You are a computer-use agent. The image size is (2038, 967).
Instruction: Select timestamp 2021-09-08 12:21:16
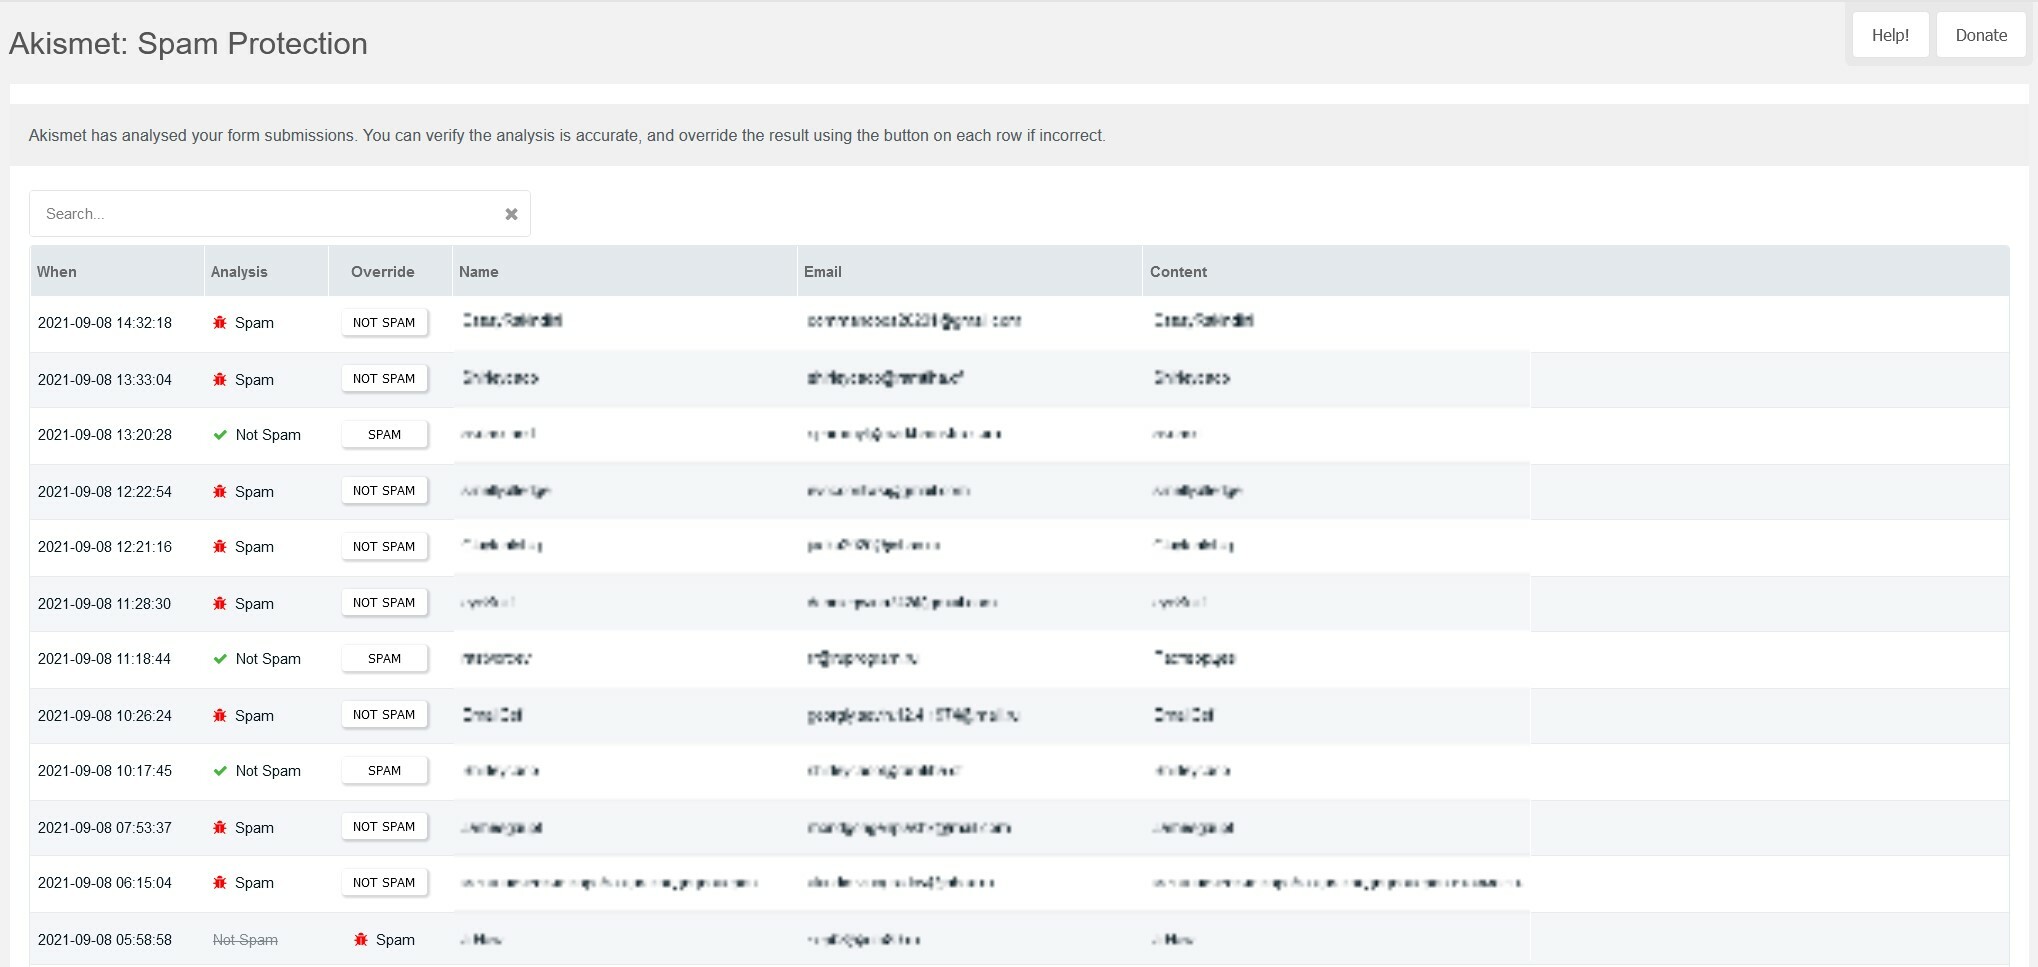(105, 547)
